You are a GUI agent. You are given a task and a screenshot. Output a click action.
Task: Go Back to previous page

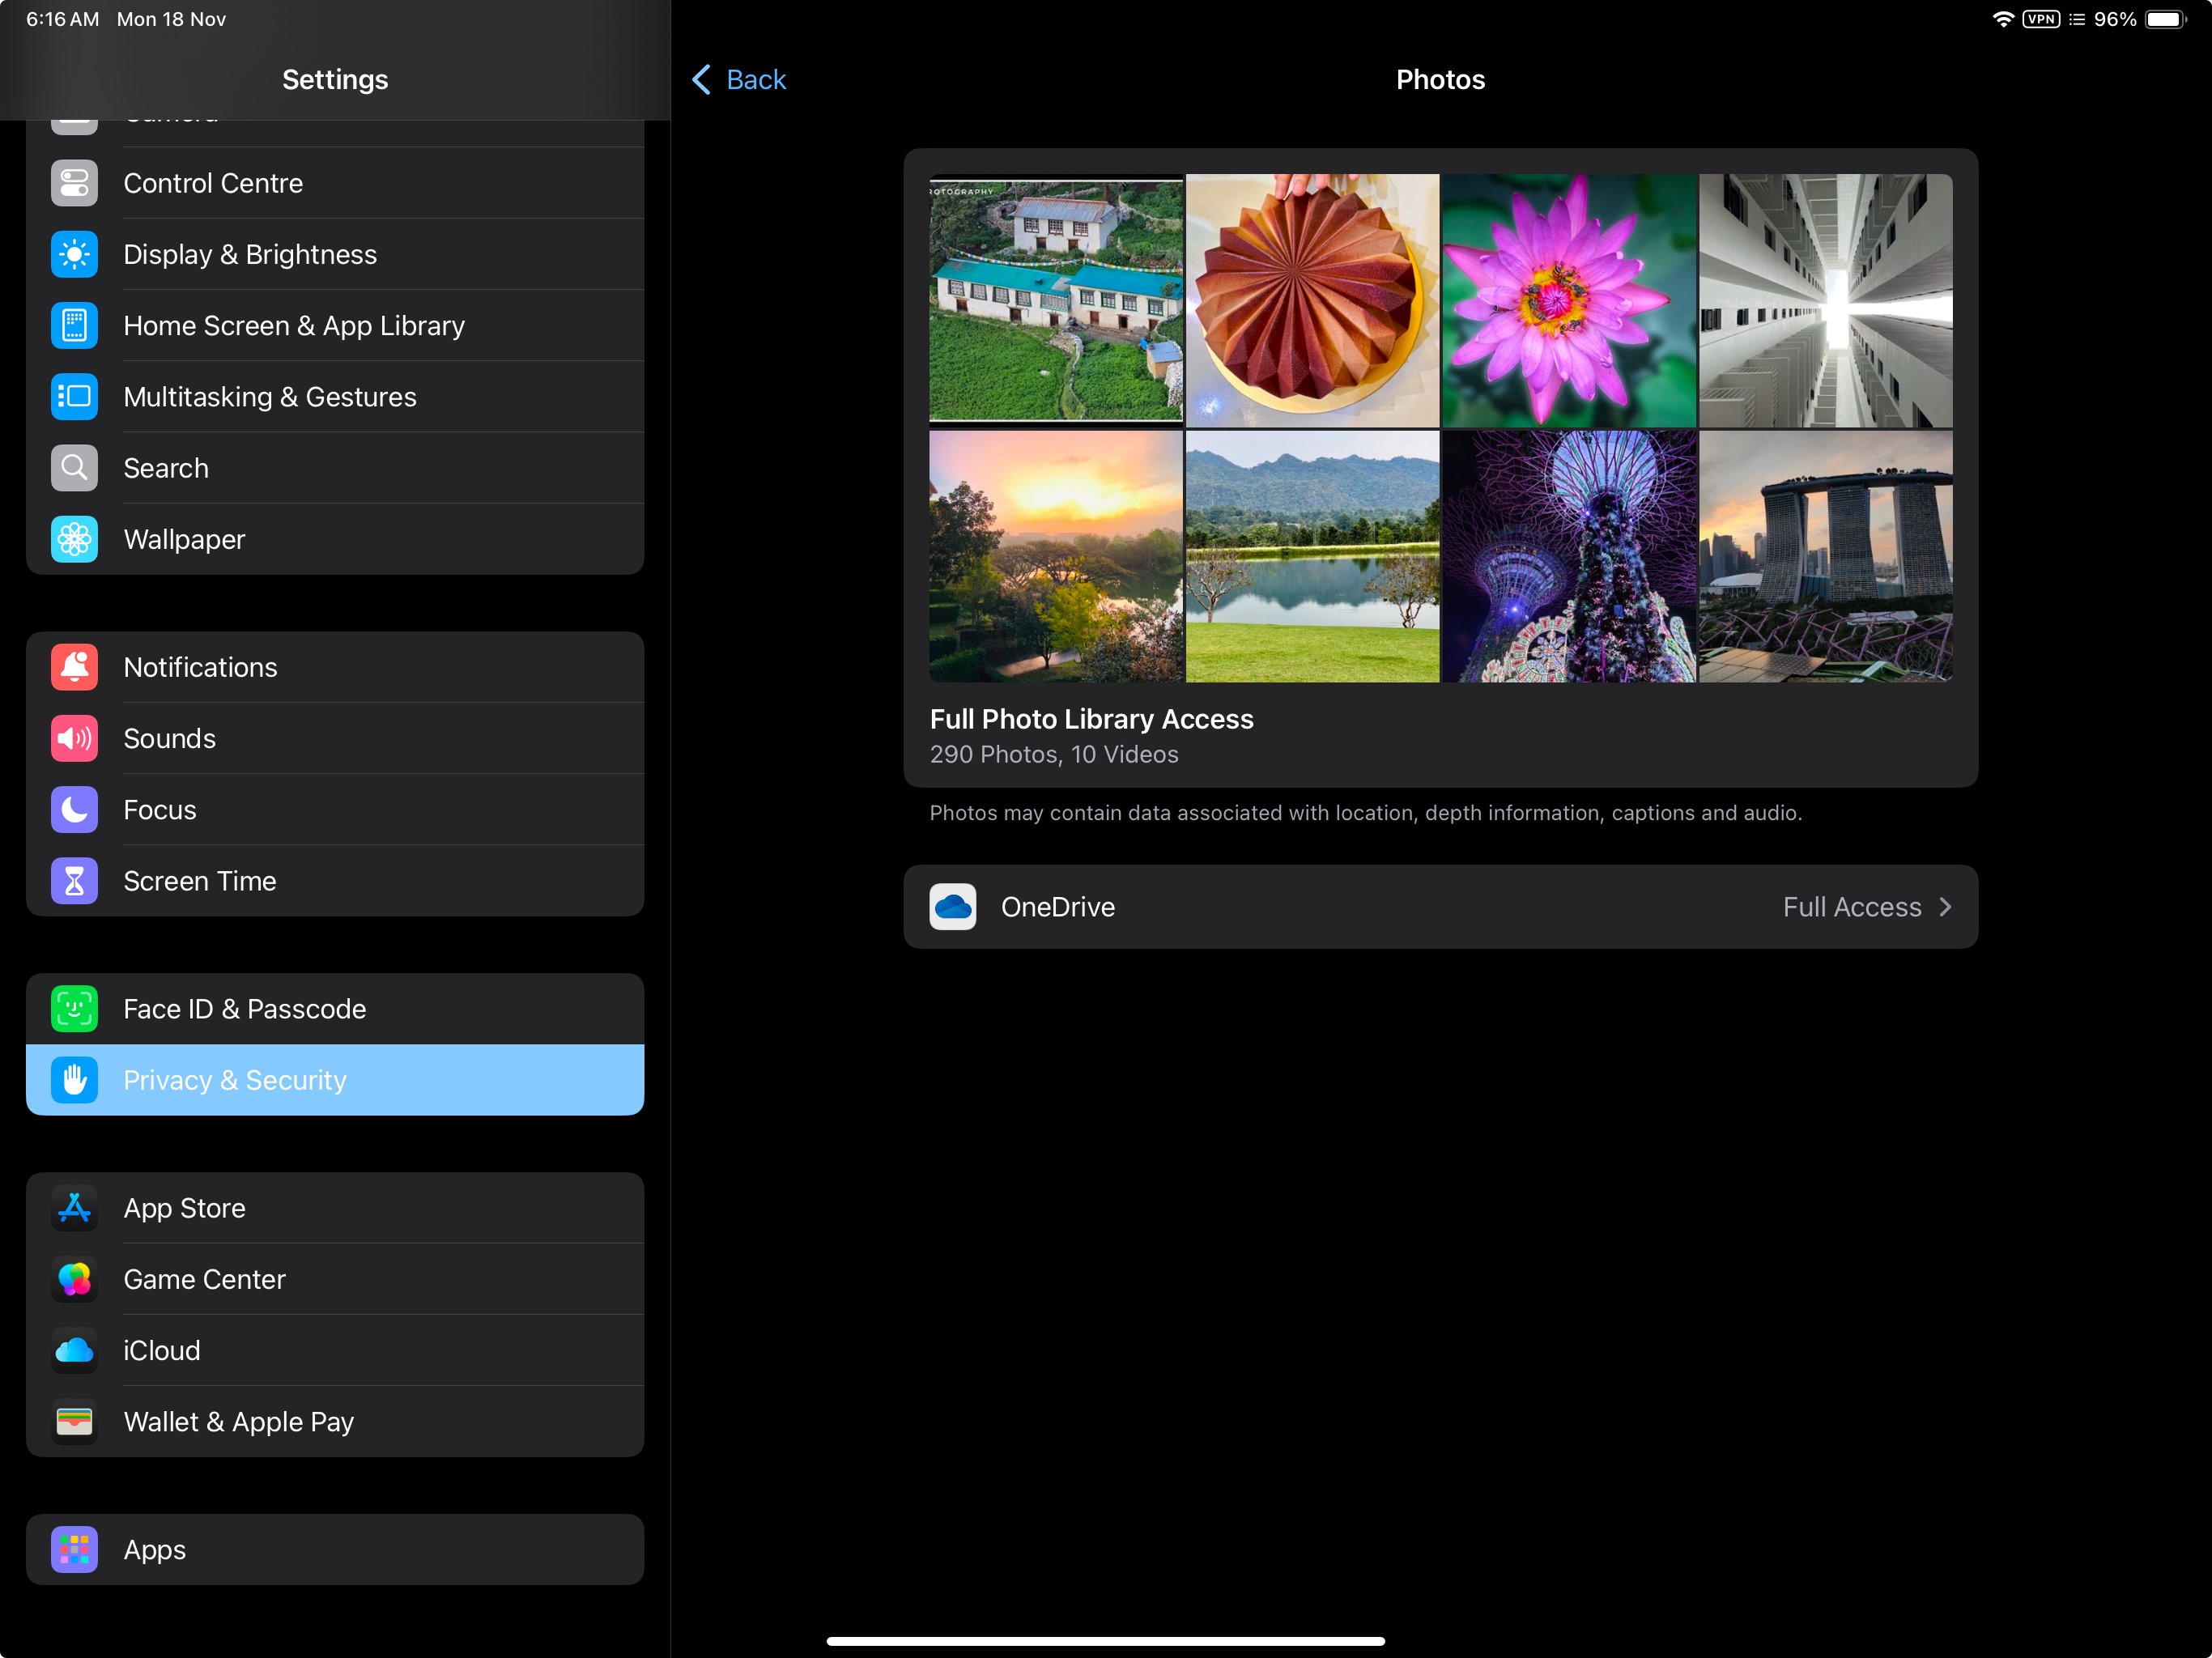[x=739, y=79]
